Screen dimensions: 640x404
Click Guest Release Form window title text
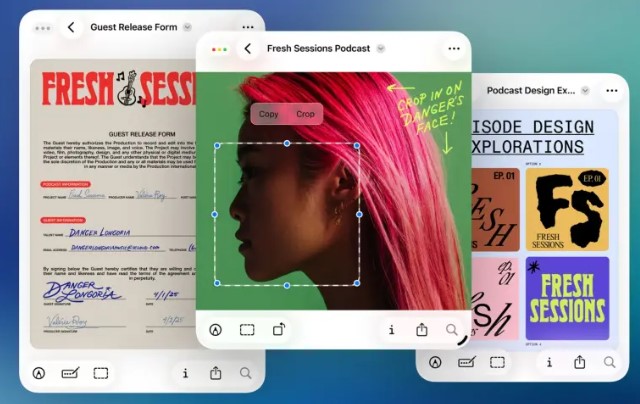[134, 27]
